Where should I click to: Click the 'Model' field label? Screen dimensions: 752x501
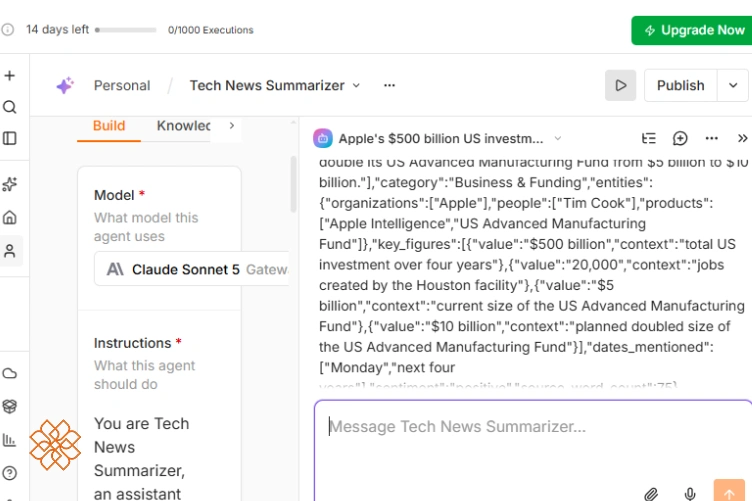click(x=114, y=195)
